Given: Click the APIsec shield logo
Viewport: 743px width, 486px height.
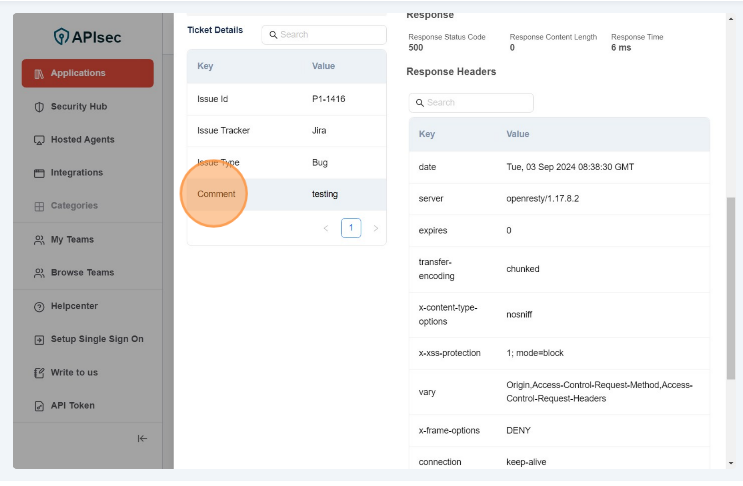Looking at the screenshot, I should pos(62,37).
